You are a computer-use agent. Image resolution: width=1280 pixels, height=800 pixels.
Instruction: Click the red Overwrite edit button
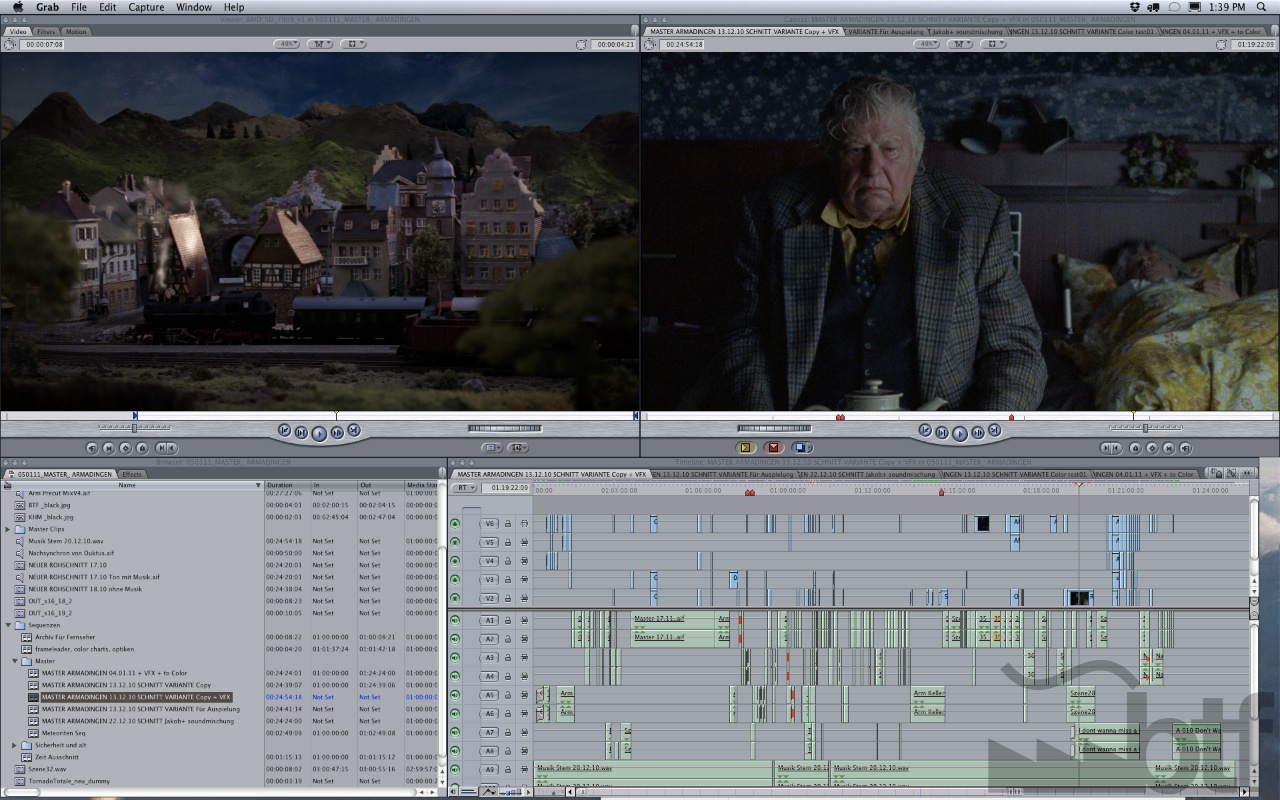click(773, 448)
